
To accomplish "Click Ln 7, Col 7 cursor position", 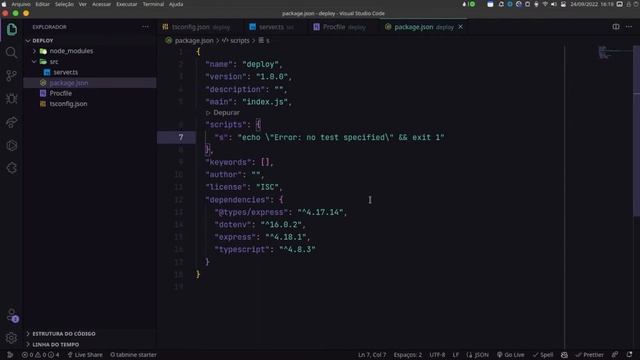I will click(x=372, y=355).
